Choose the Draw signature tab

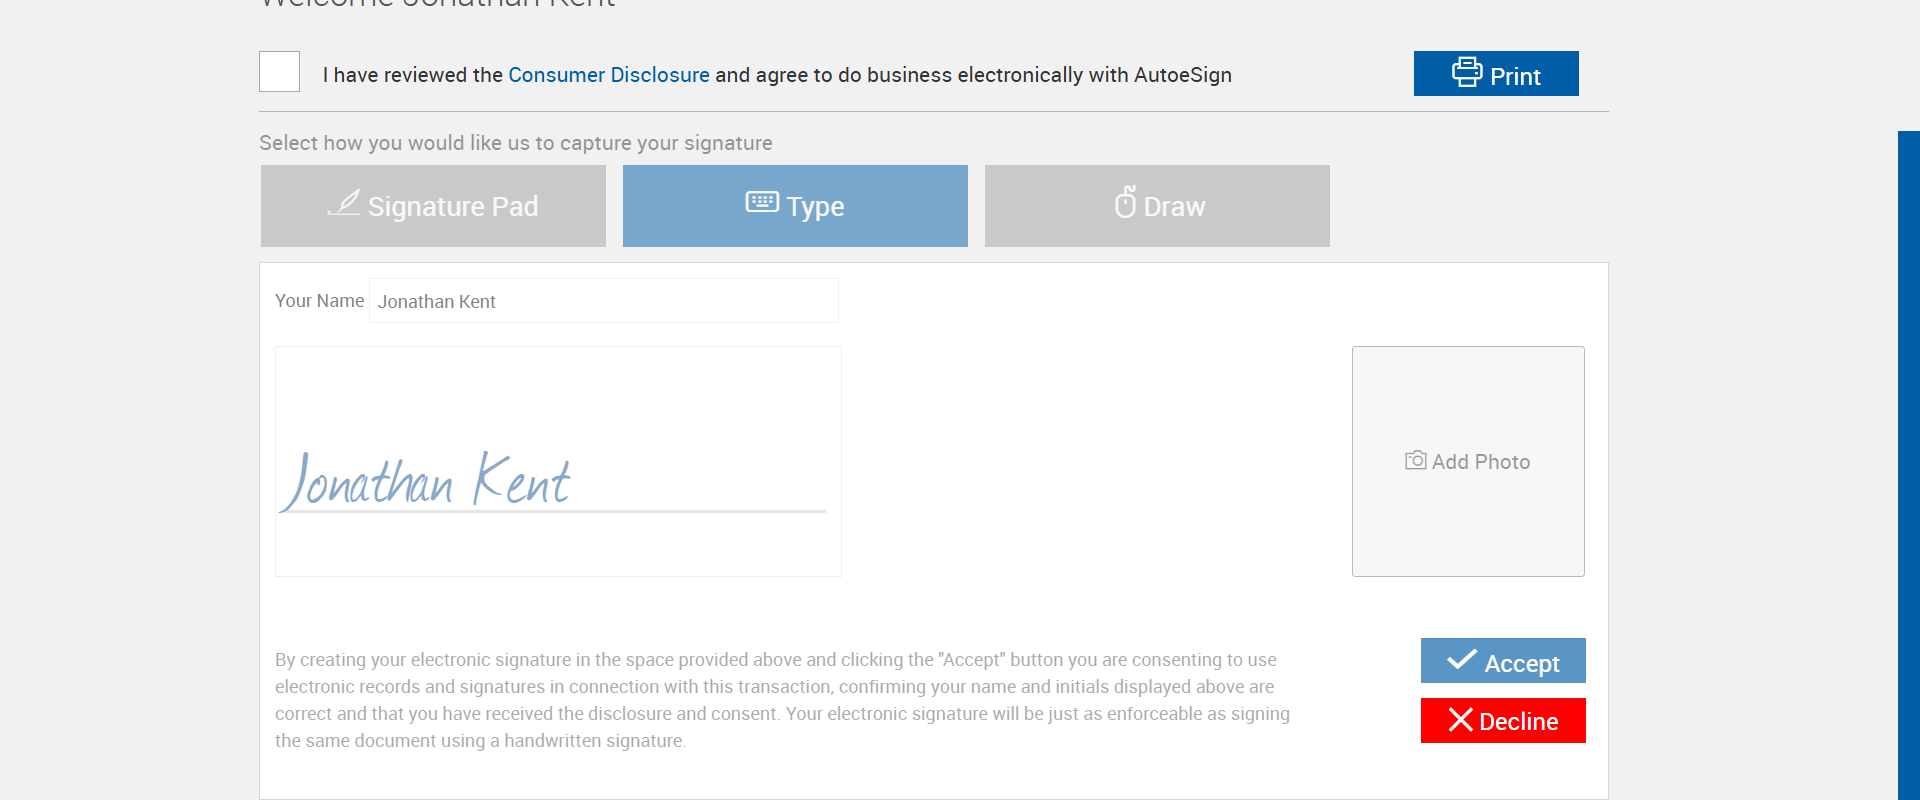(1157, 206)
